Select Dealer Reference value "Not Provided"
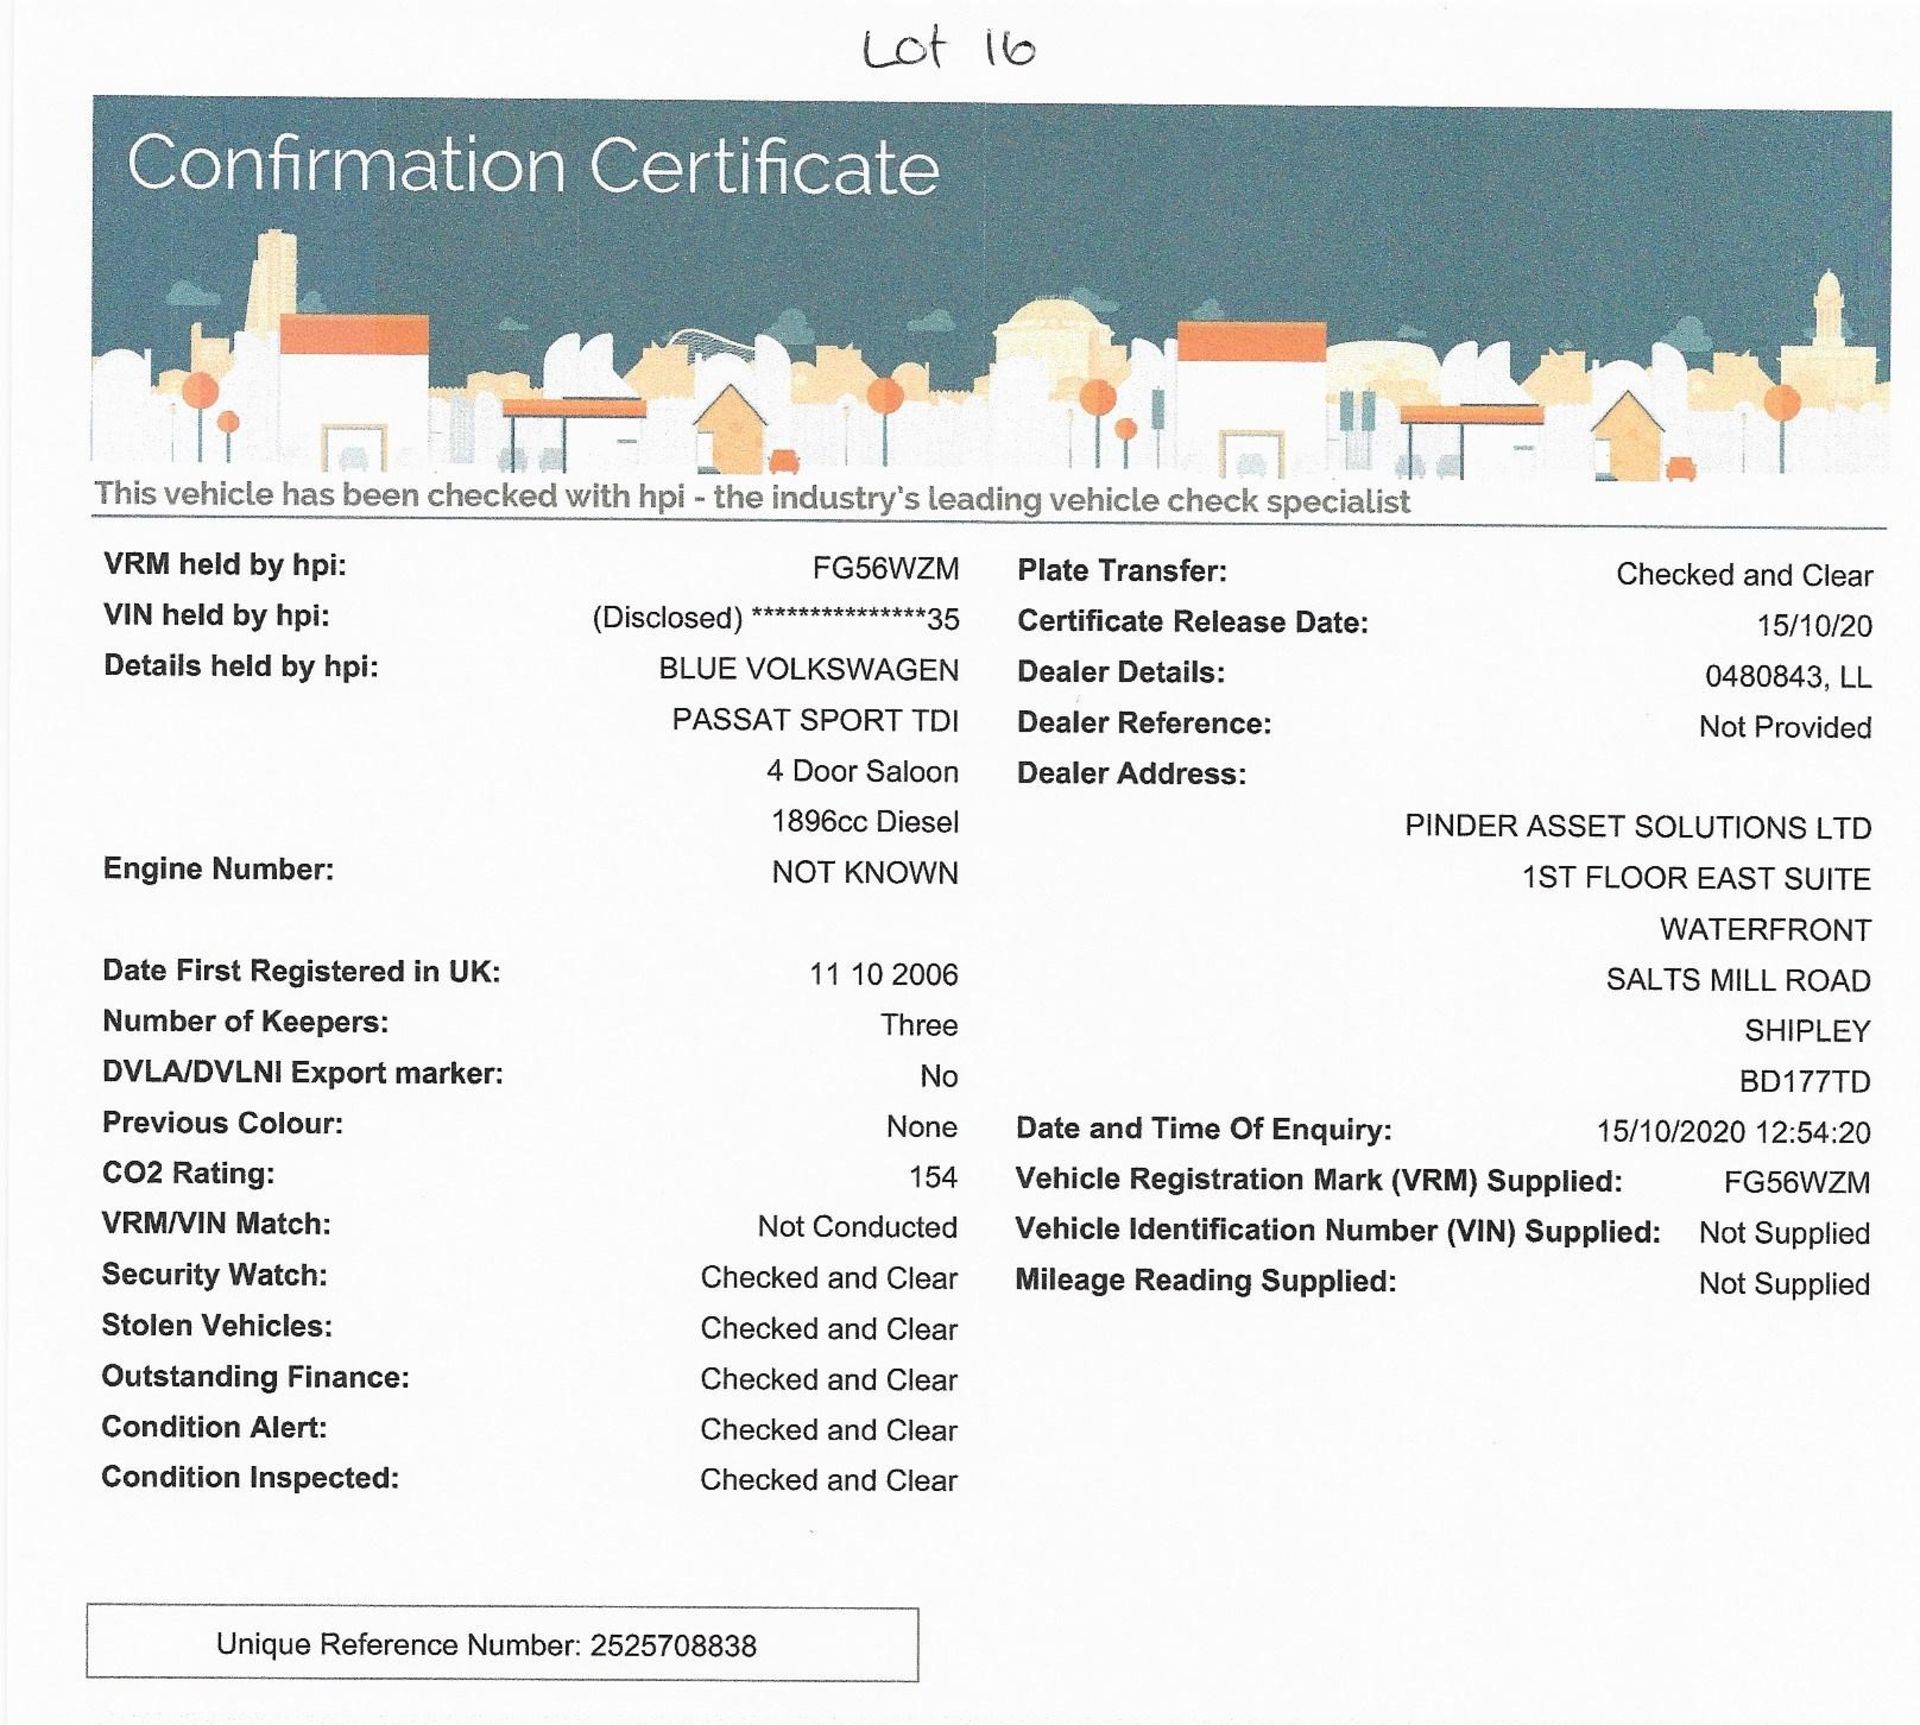The width and height of the screenshot is (1920, 1725). point(1785,727)
